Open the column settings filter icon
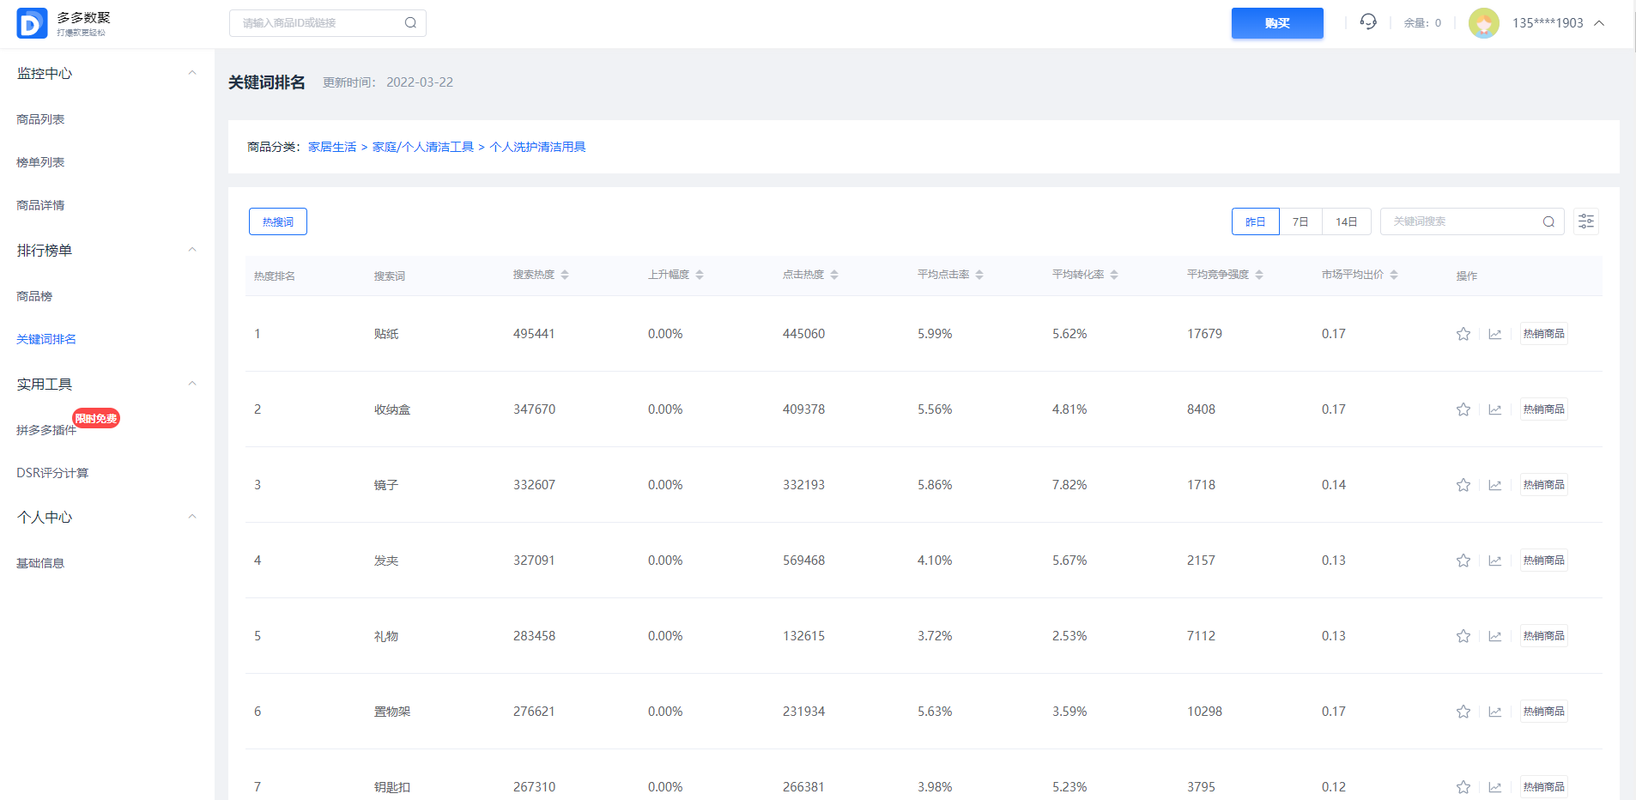The image size is (1636, 800). (x=1586, y=222)
